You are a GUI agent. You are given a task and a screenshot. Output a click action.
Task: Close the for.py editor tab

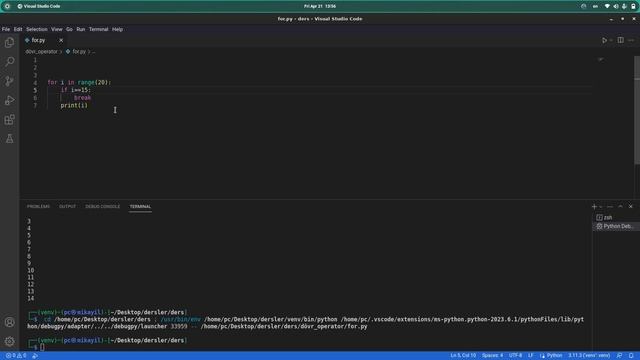point(61,40)
